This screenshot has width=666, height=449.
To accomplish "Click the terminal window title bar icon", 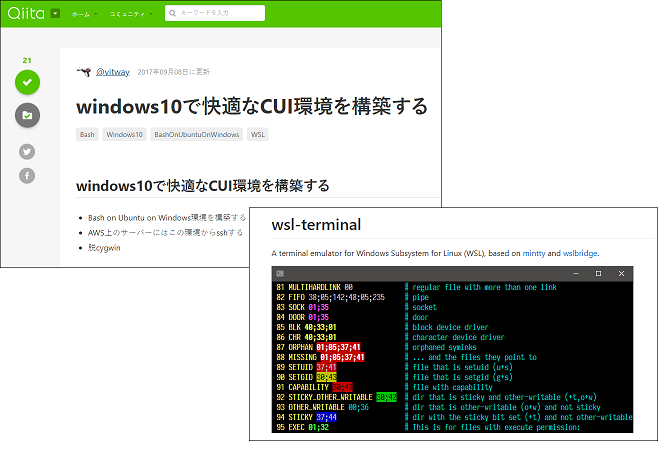I will click(280, 274).
